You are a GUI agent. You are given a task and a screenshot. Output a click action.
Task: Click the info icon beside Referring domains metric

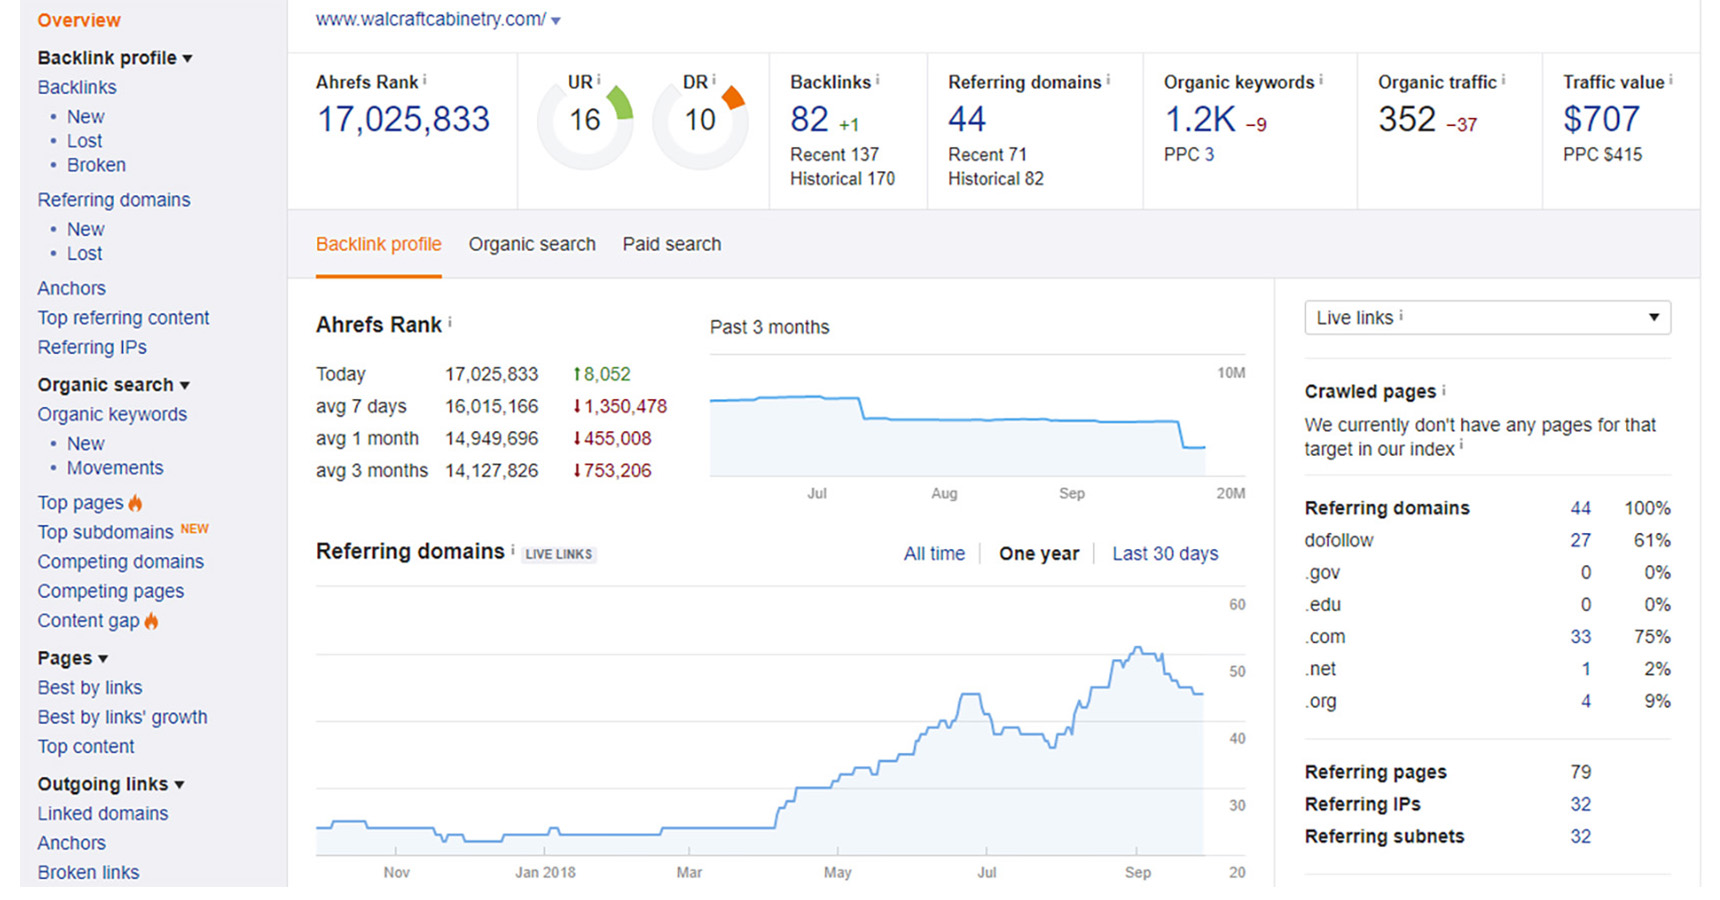[1108, 79]
